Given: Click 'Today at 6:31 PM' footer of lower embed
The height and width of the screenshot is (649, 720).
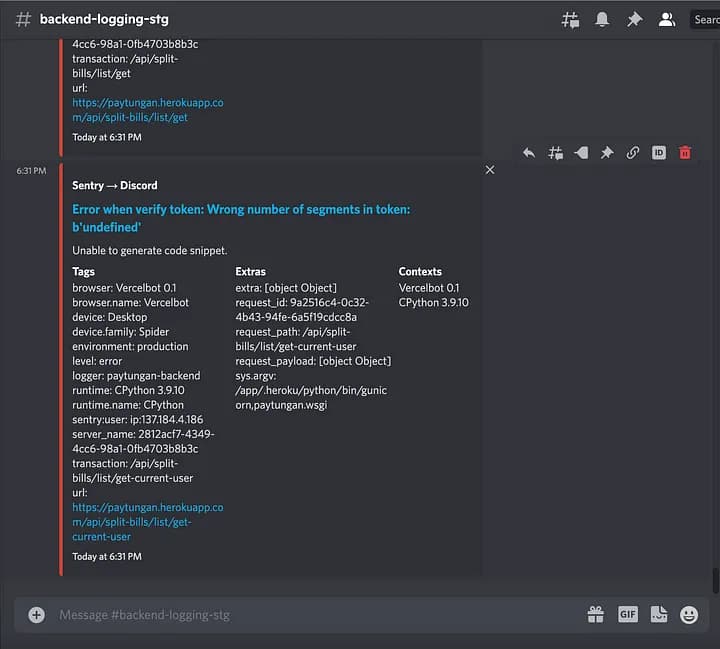Looking at the screenshot, I should point(107,557).
